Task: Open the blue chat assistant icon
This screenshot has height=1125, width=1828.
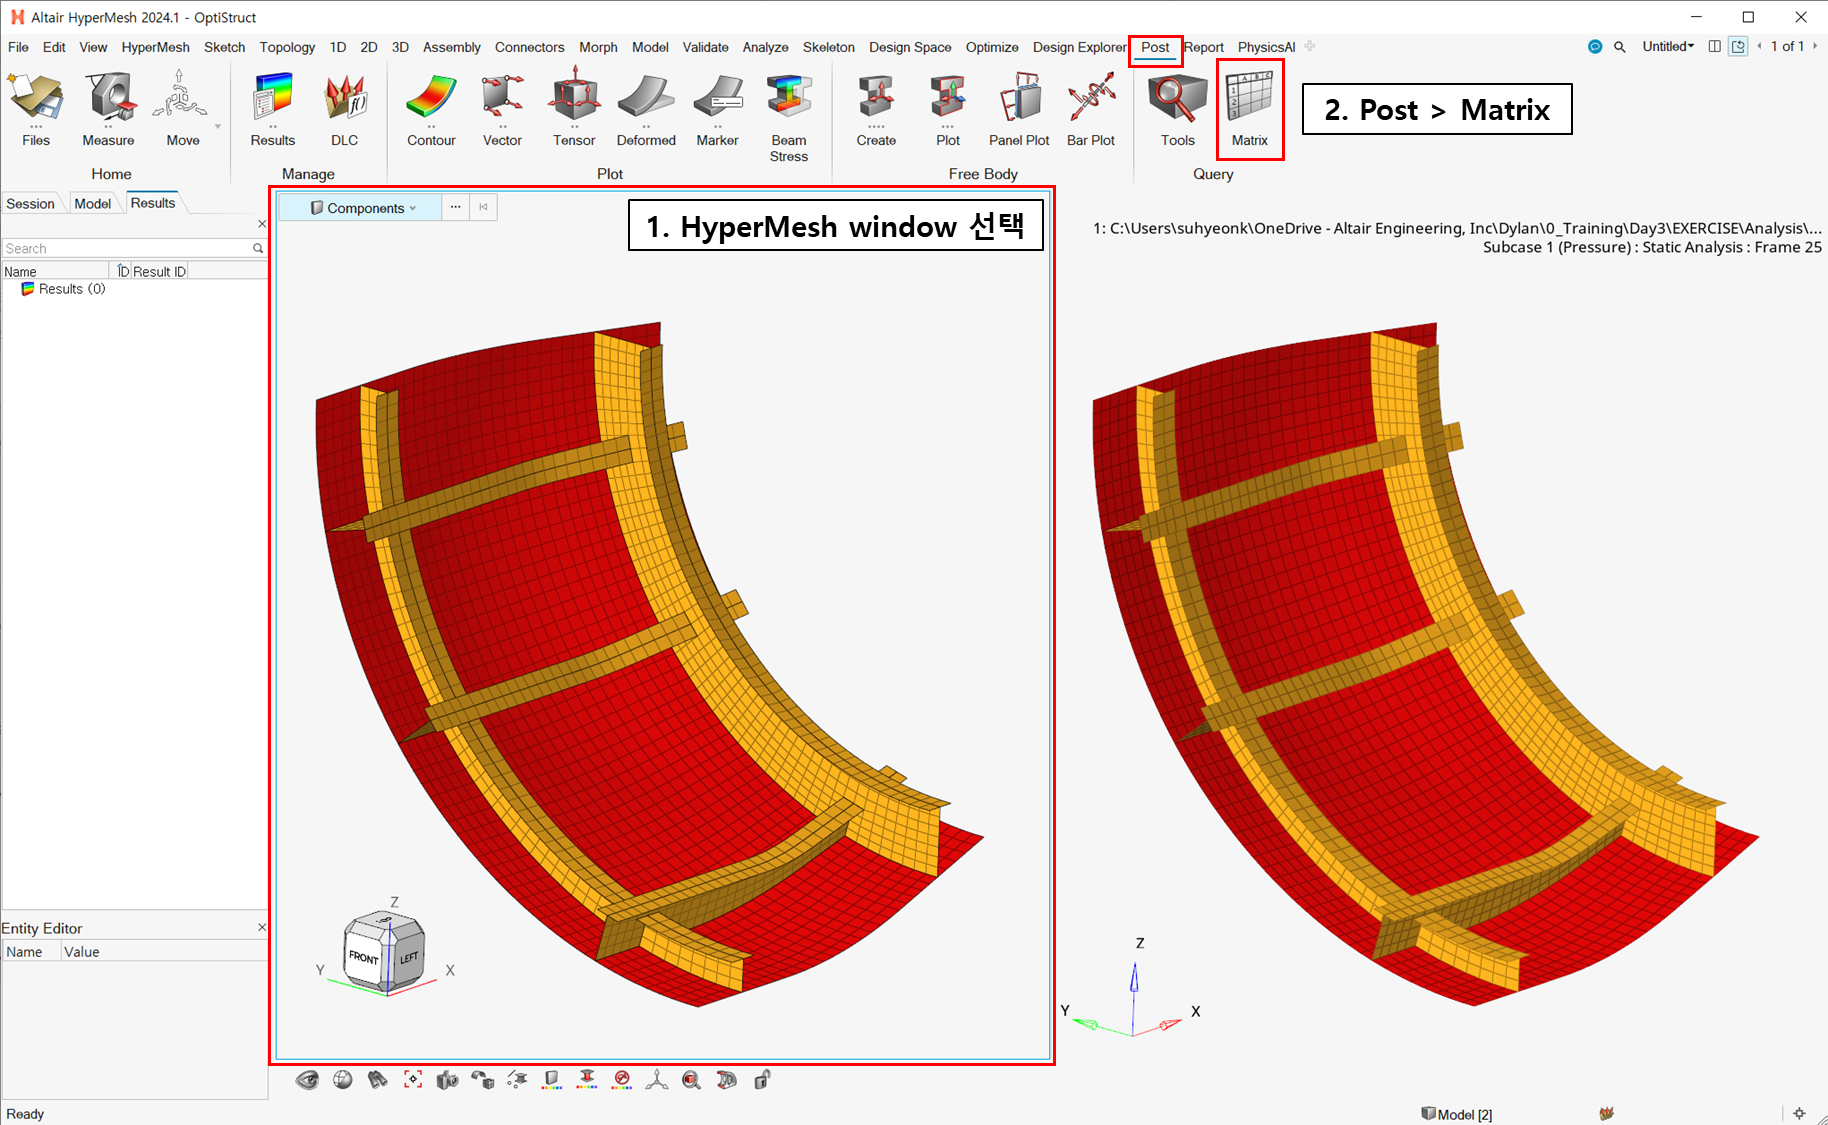Action: coord(1595,47)
